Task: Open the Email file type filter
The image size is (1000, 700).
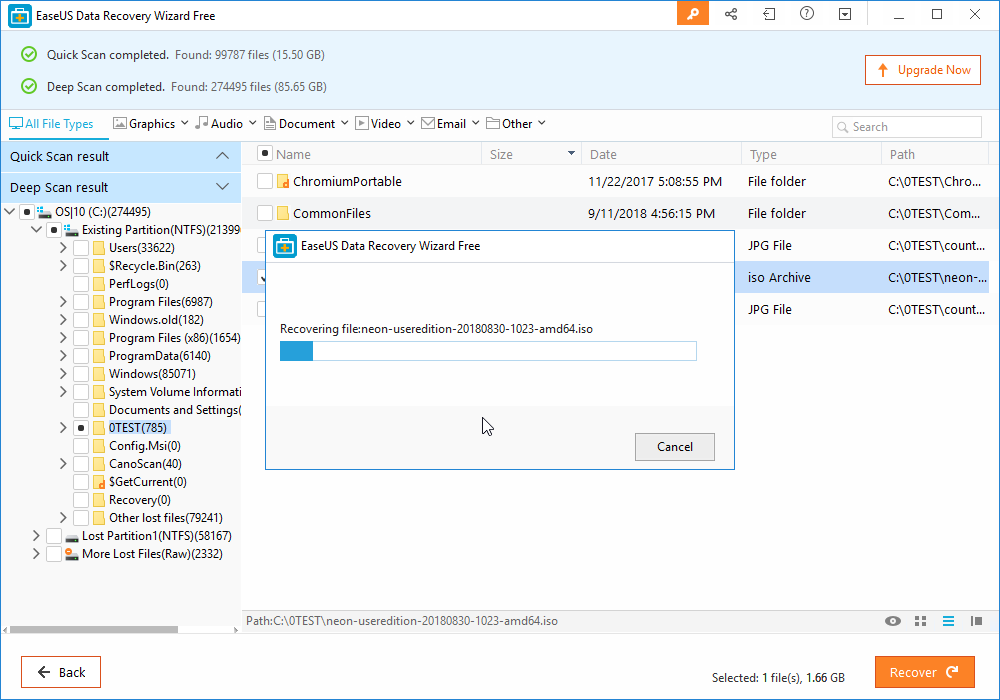Action: pyautogui.click(x=450, y=124)
